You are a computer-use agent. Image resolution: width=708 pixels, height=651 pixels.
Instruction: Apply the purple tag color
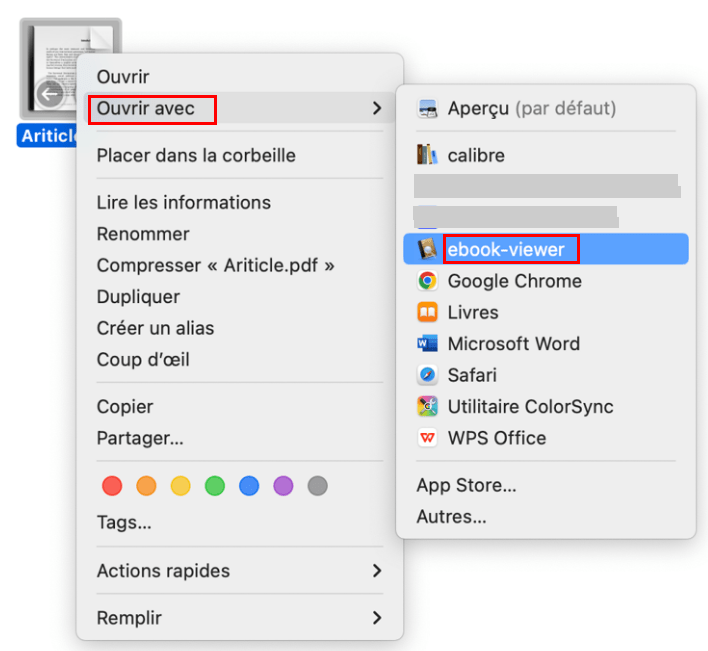click(283, 486)
